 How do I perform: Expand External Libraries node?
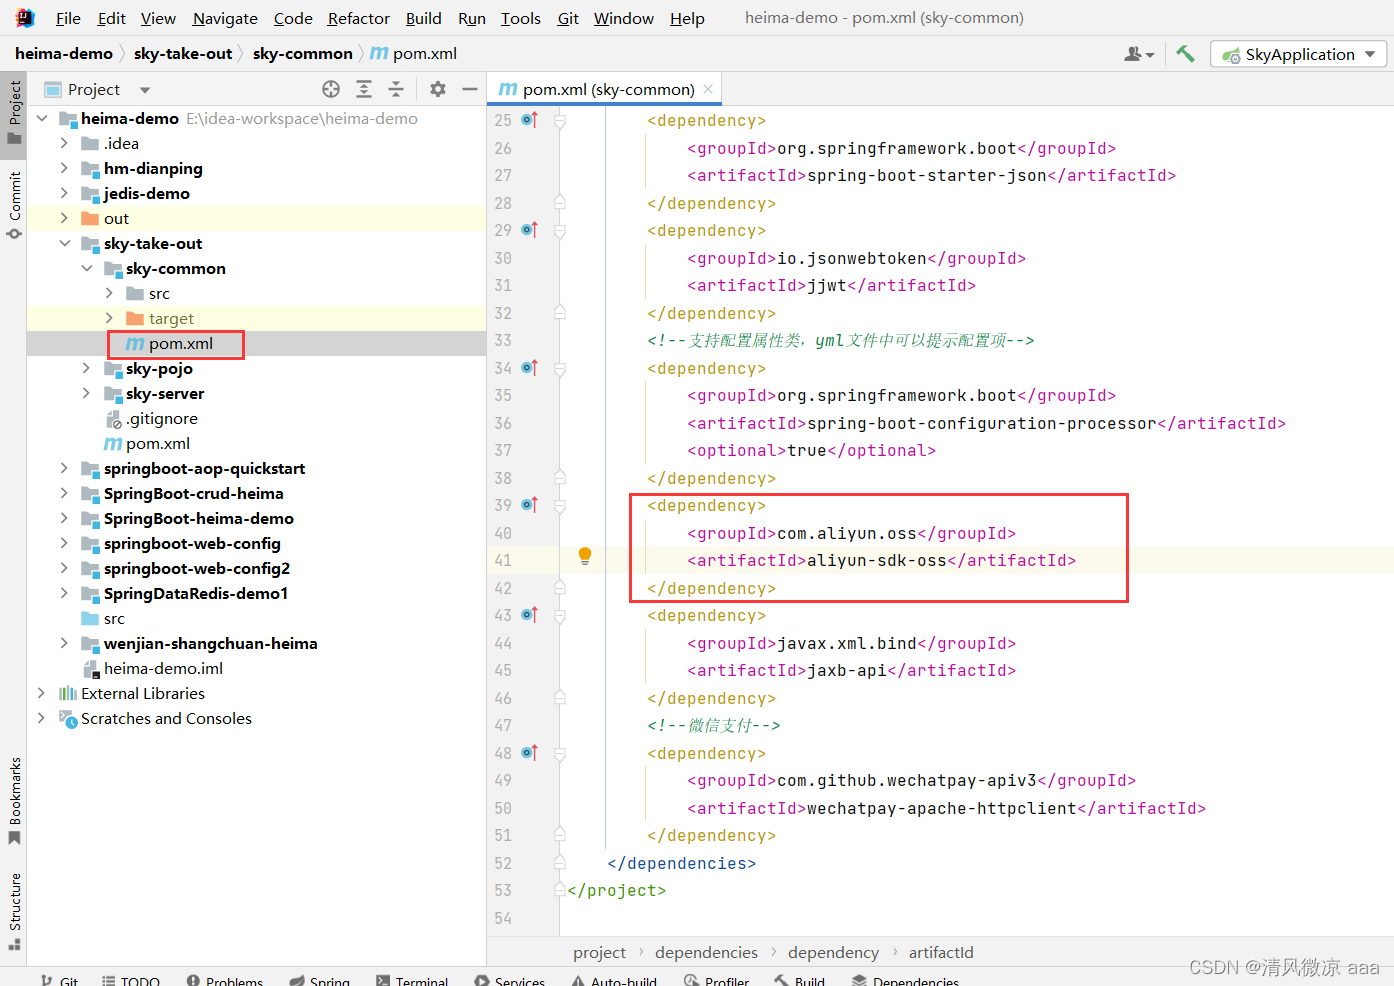(41, 693)
